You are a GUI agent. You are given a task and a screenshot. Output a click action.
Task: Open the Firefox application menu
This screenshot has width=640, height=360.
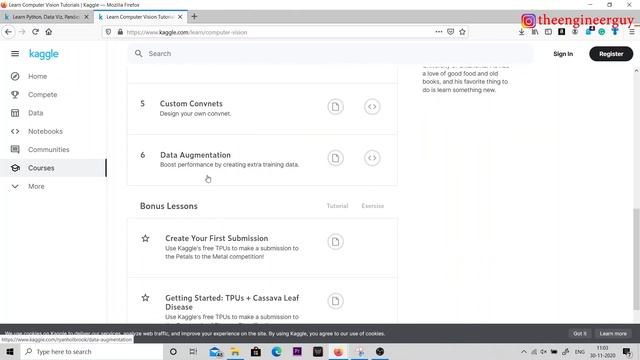[631, 32]
